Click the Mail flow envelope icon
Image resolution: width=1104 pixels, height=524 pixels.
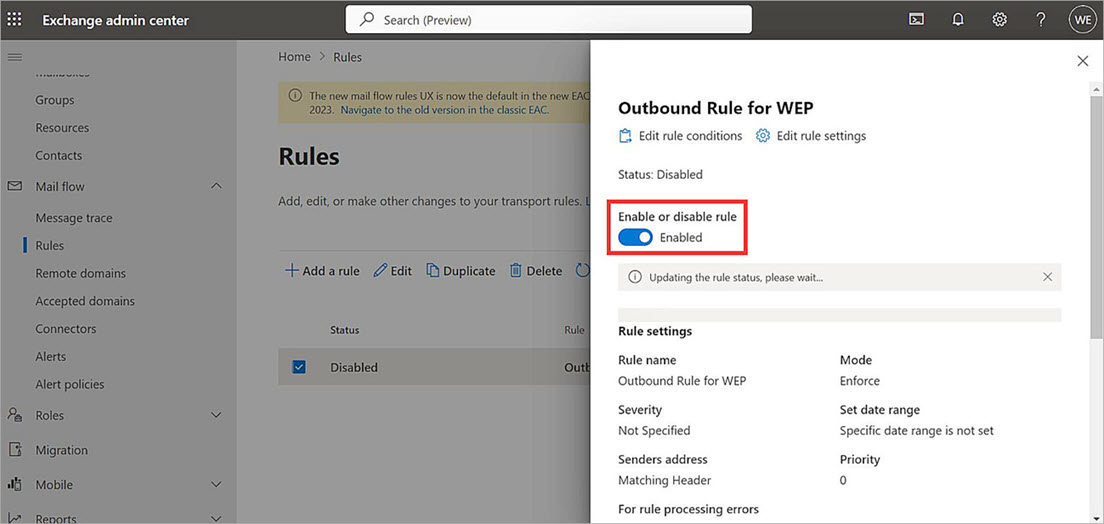pos(14,187)
